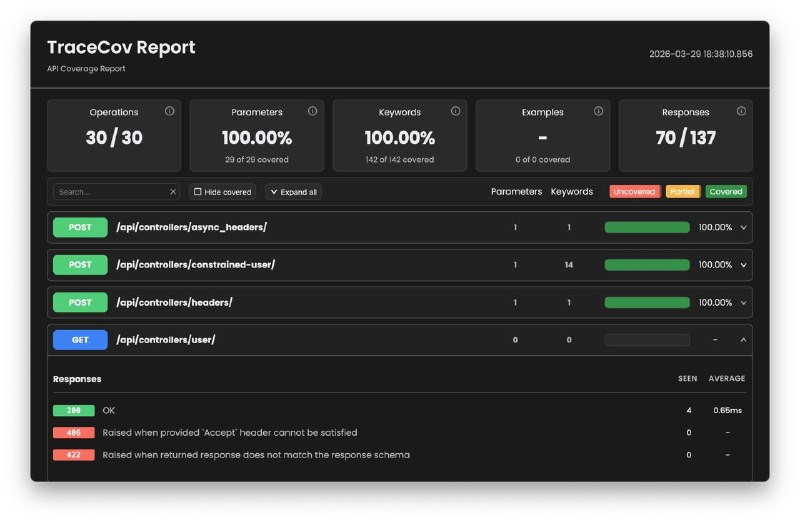The width and height of the screenshot is (800, 522).
Task: Click the info icon on Operations card
Action: point(169,112)
